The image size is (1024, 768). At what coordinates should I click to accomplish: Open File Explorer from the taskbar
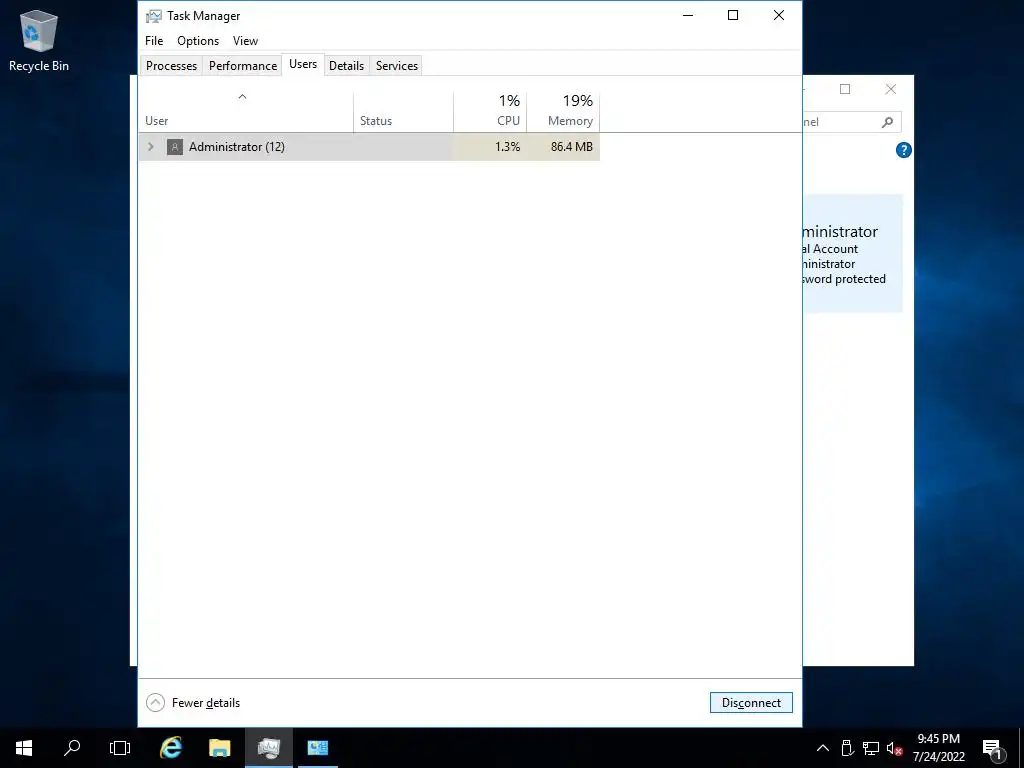pos(219,748)
